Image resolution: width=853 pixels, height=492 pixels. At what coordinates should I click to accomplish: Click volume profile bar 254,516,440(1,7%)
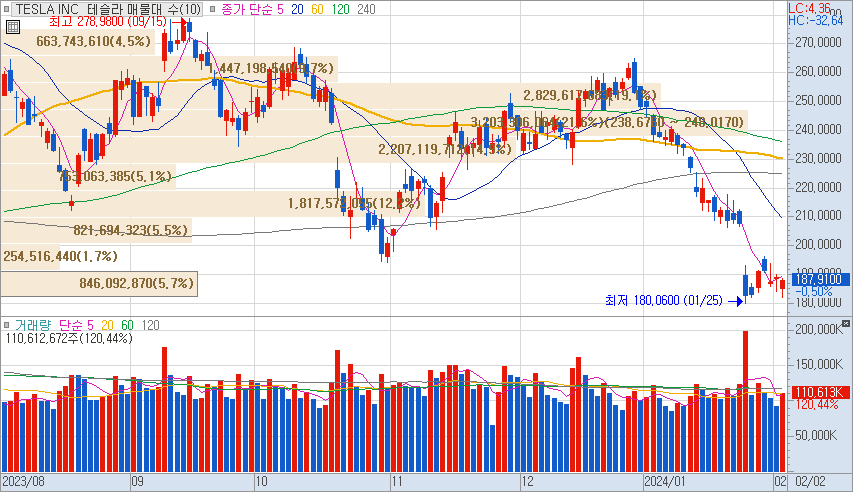click(x=30, y=256)
